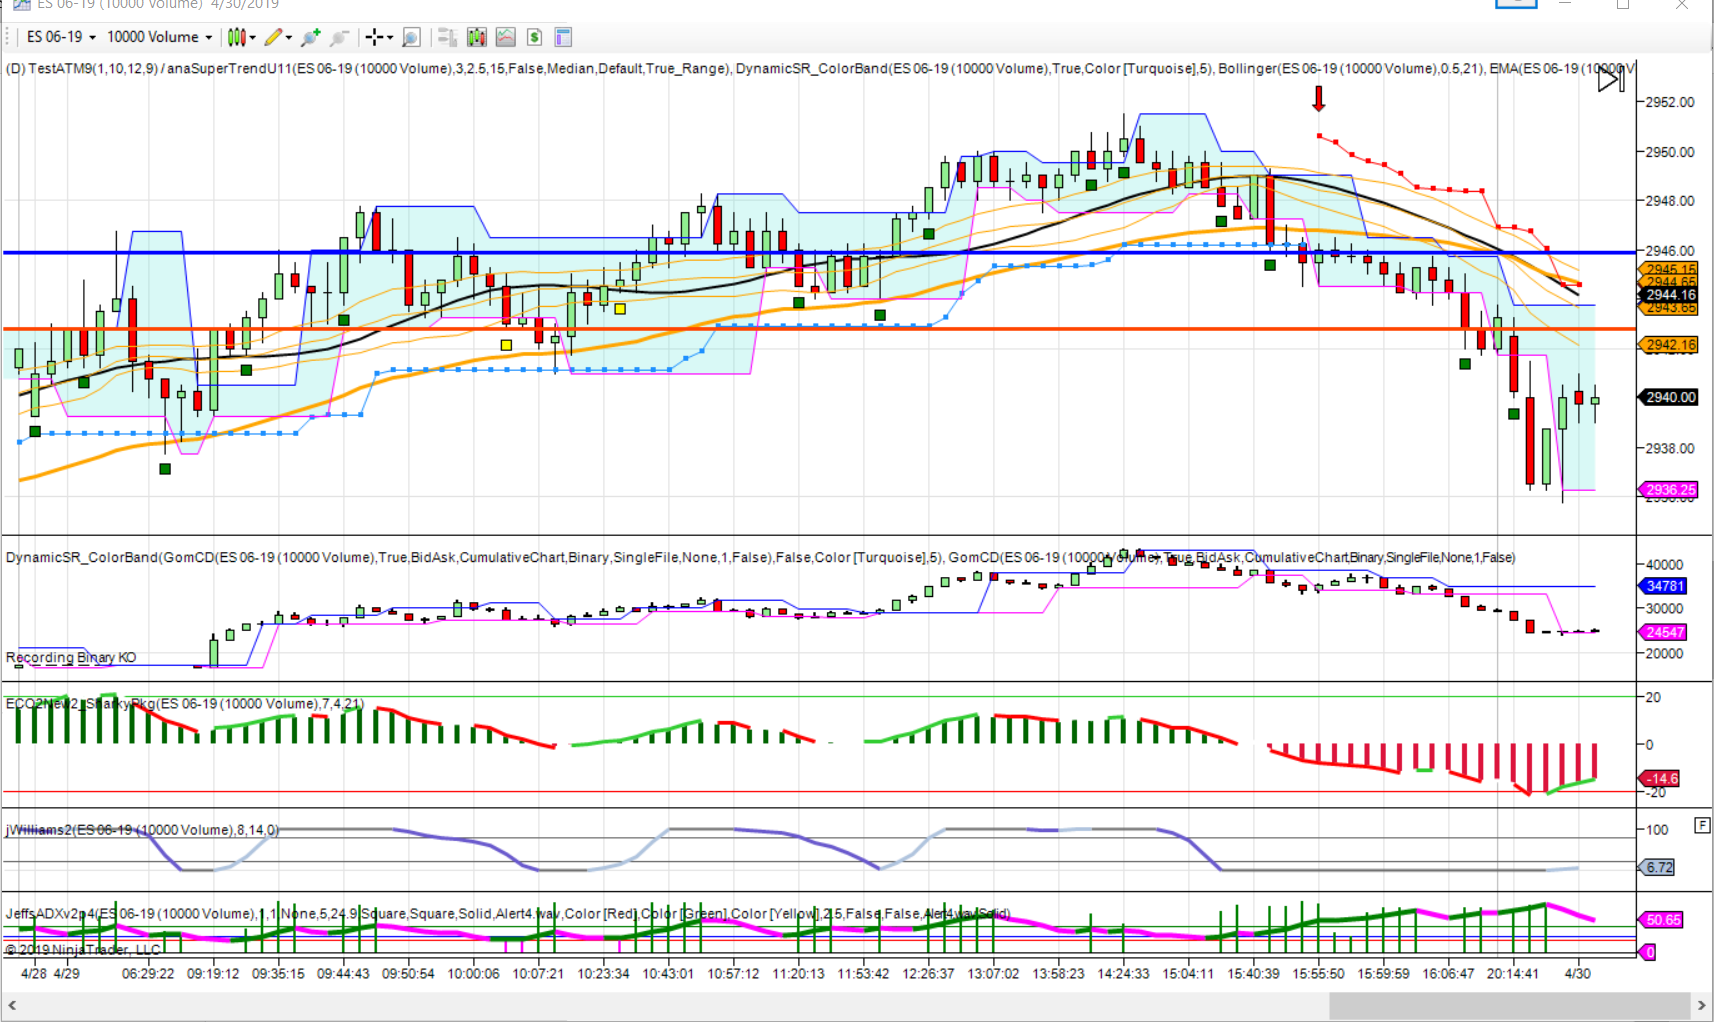
Task: Select the pencil drawing tools icon
Action: (273, 37)
